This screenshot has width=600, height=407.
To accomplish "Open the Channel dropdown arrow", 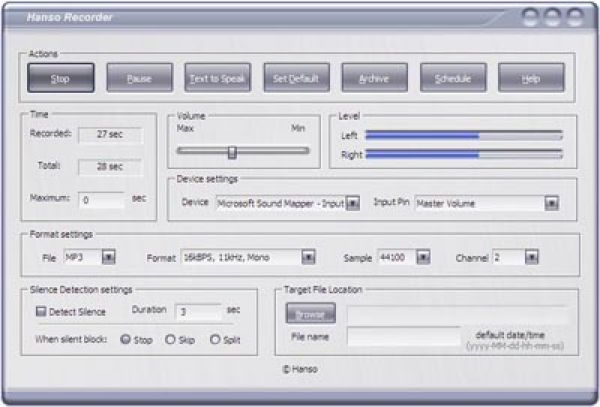I will [532, 257].
